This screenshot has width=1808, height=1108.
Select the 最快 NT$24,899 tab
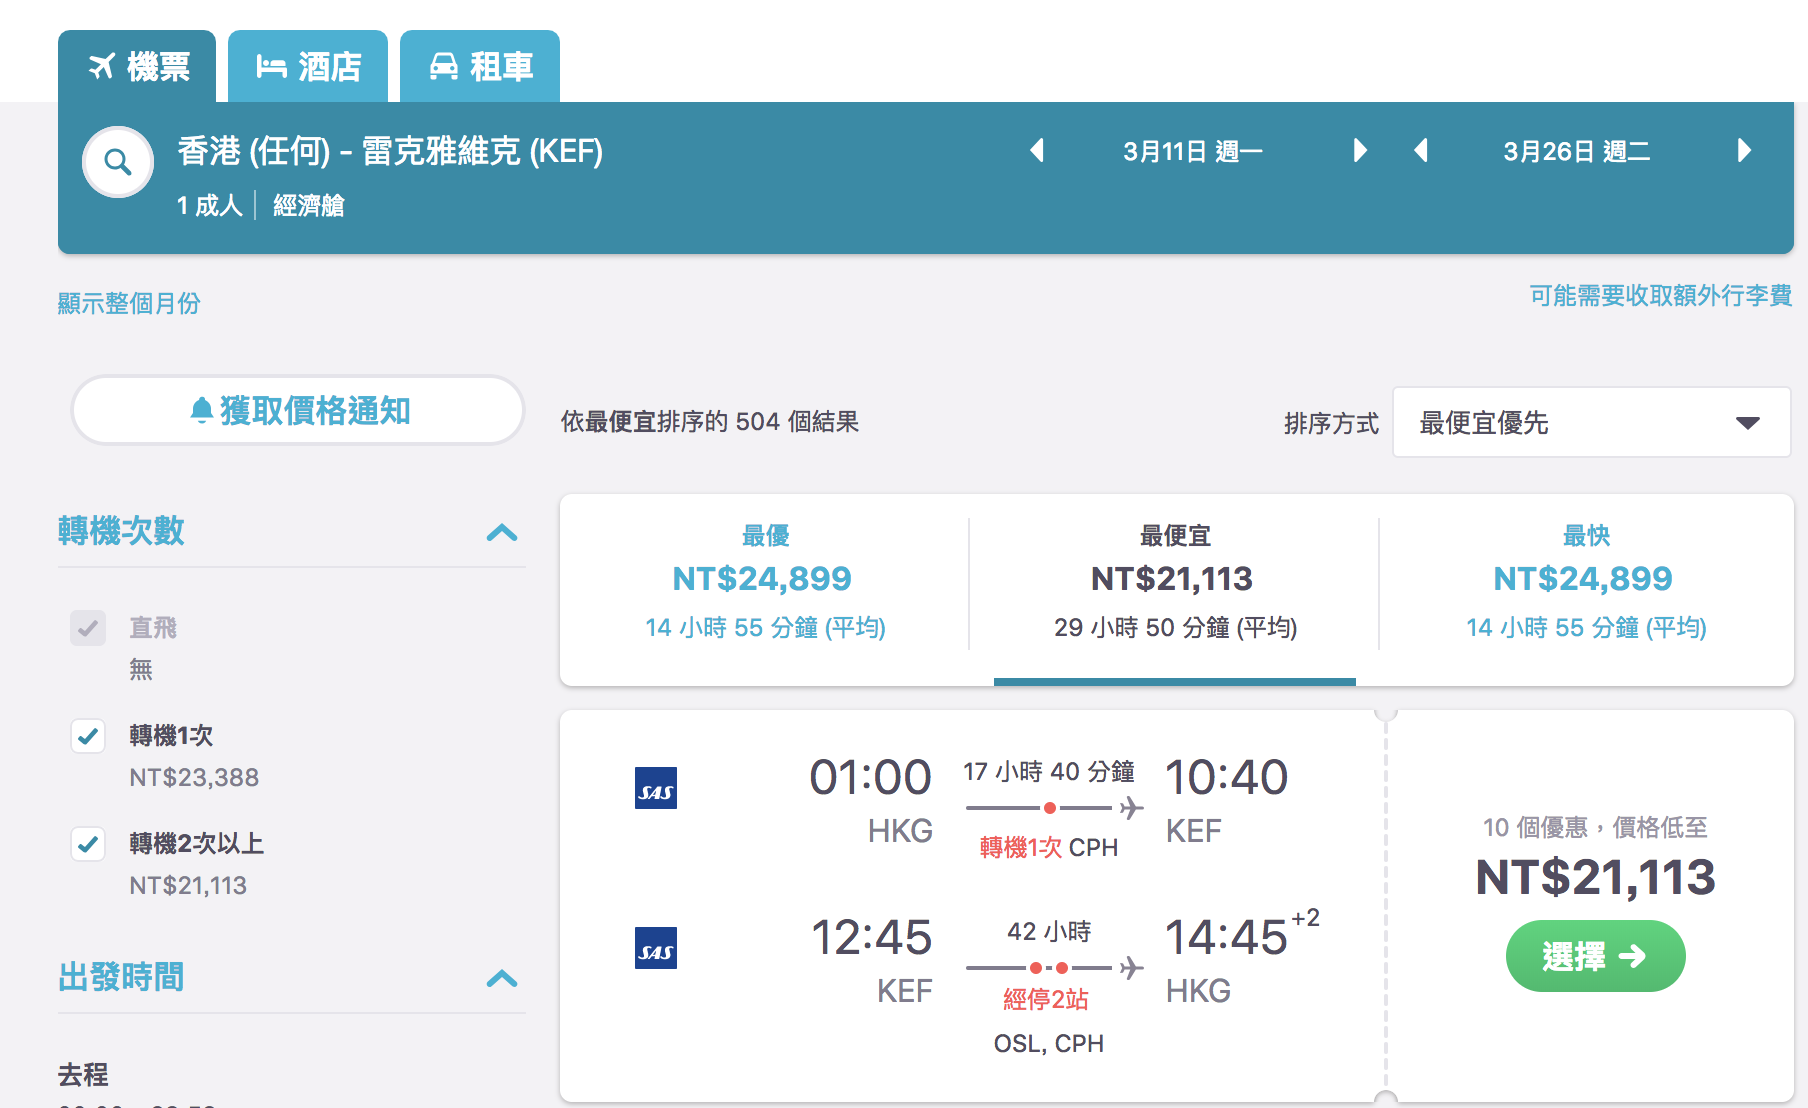[x=1586, y=589]
